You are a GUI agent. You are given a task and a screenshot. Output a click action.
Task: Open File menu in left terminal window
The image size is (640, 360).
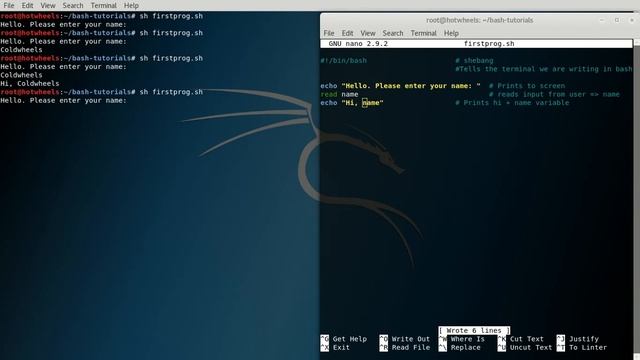pos(9,5)
